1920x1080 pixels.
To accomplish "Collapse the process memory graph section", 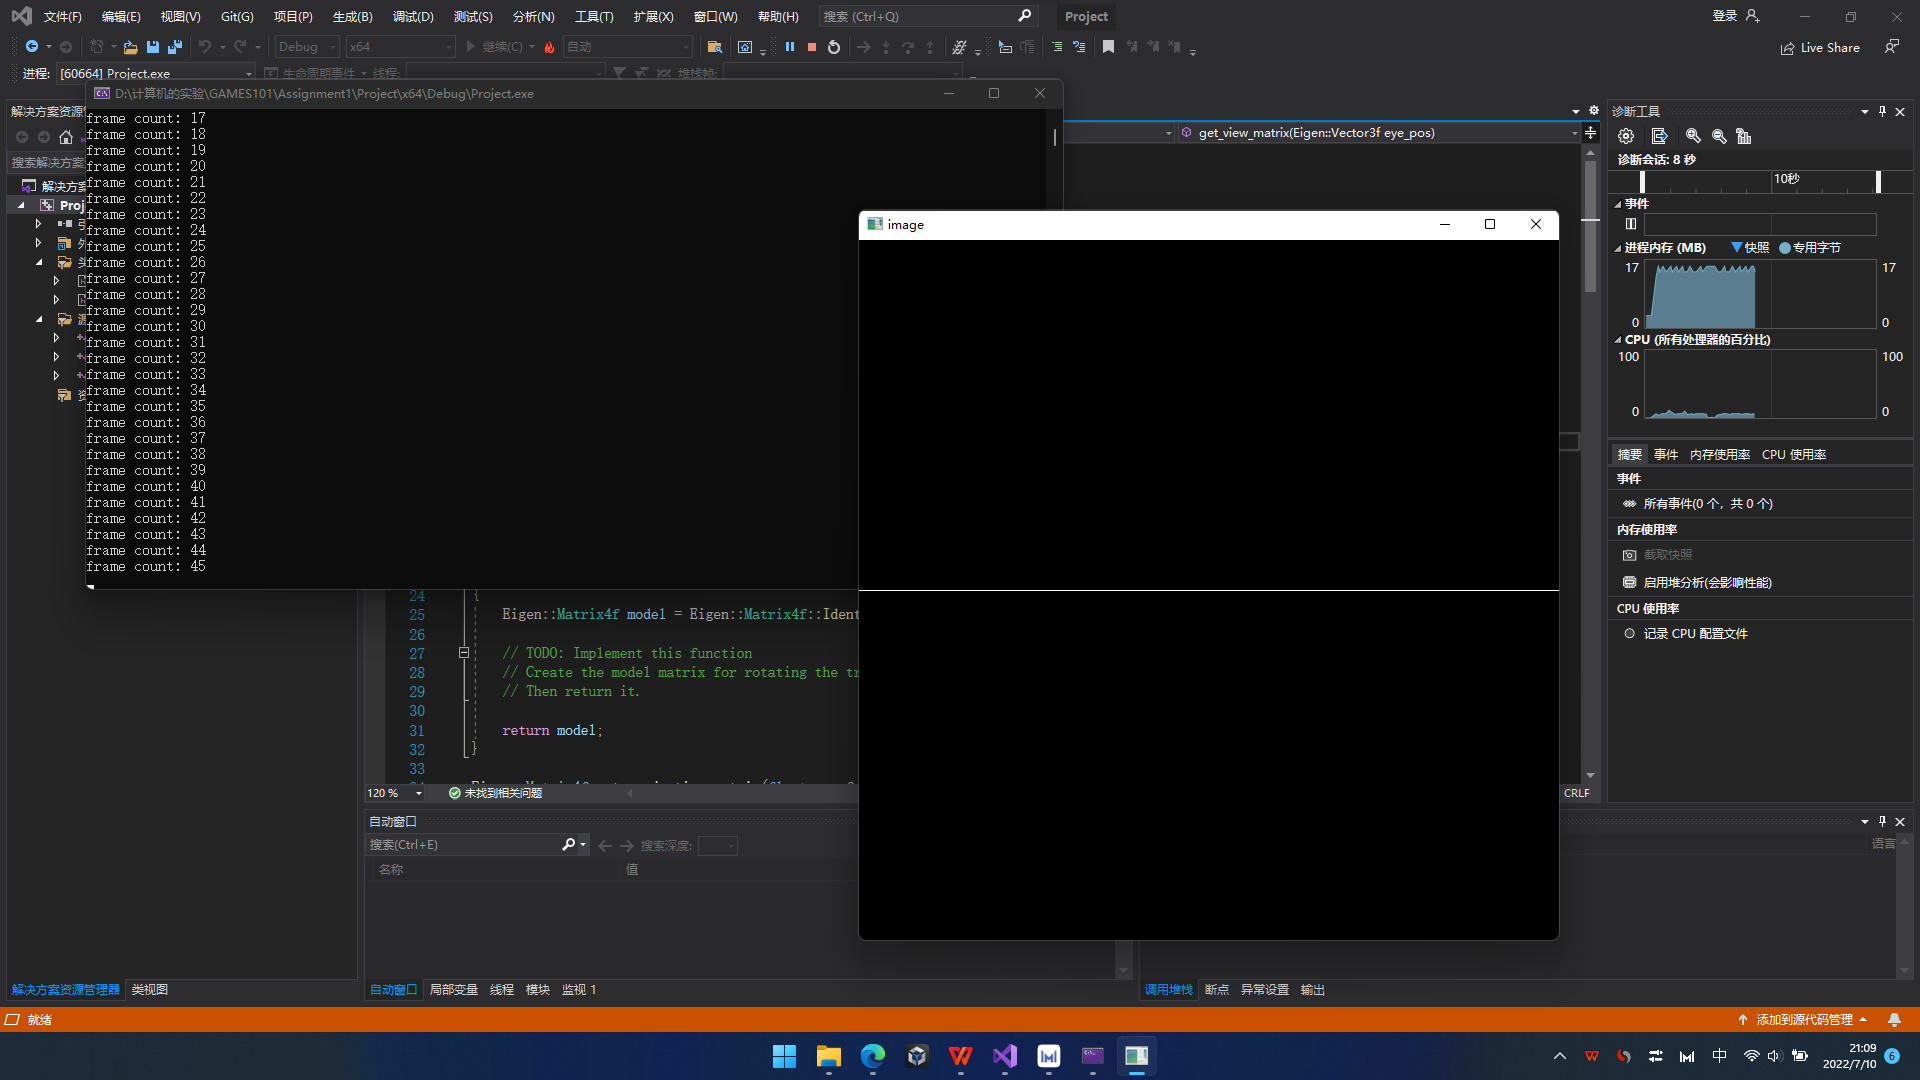I will pos(1618,248).
